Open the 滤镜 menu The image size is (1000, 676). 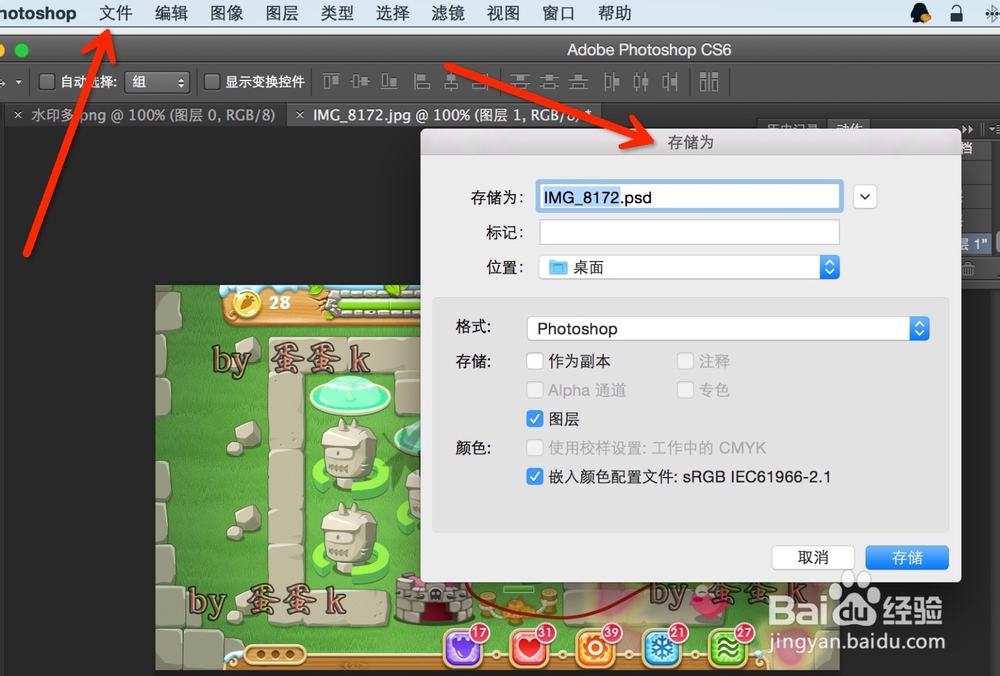448,13
